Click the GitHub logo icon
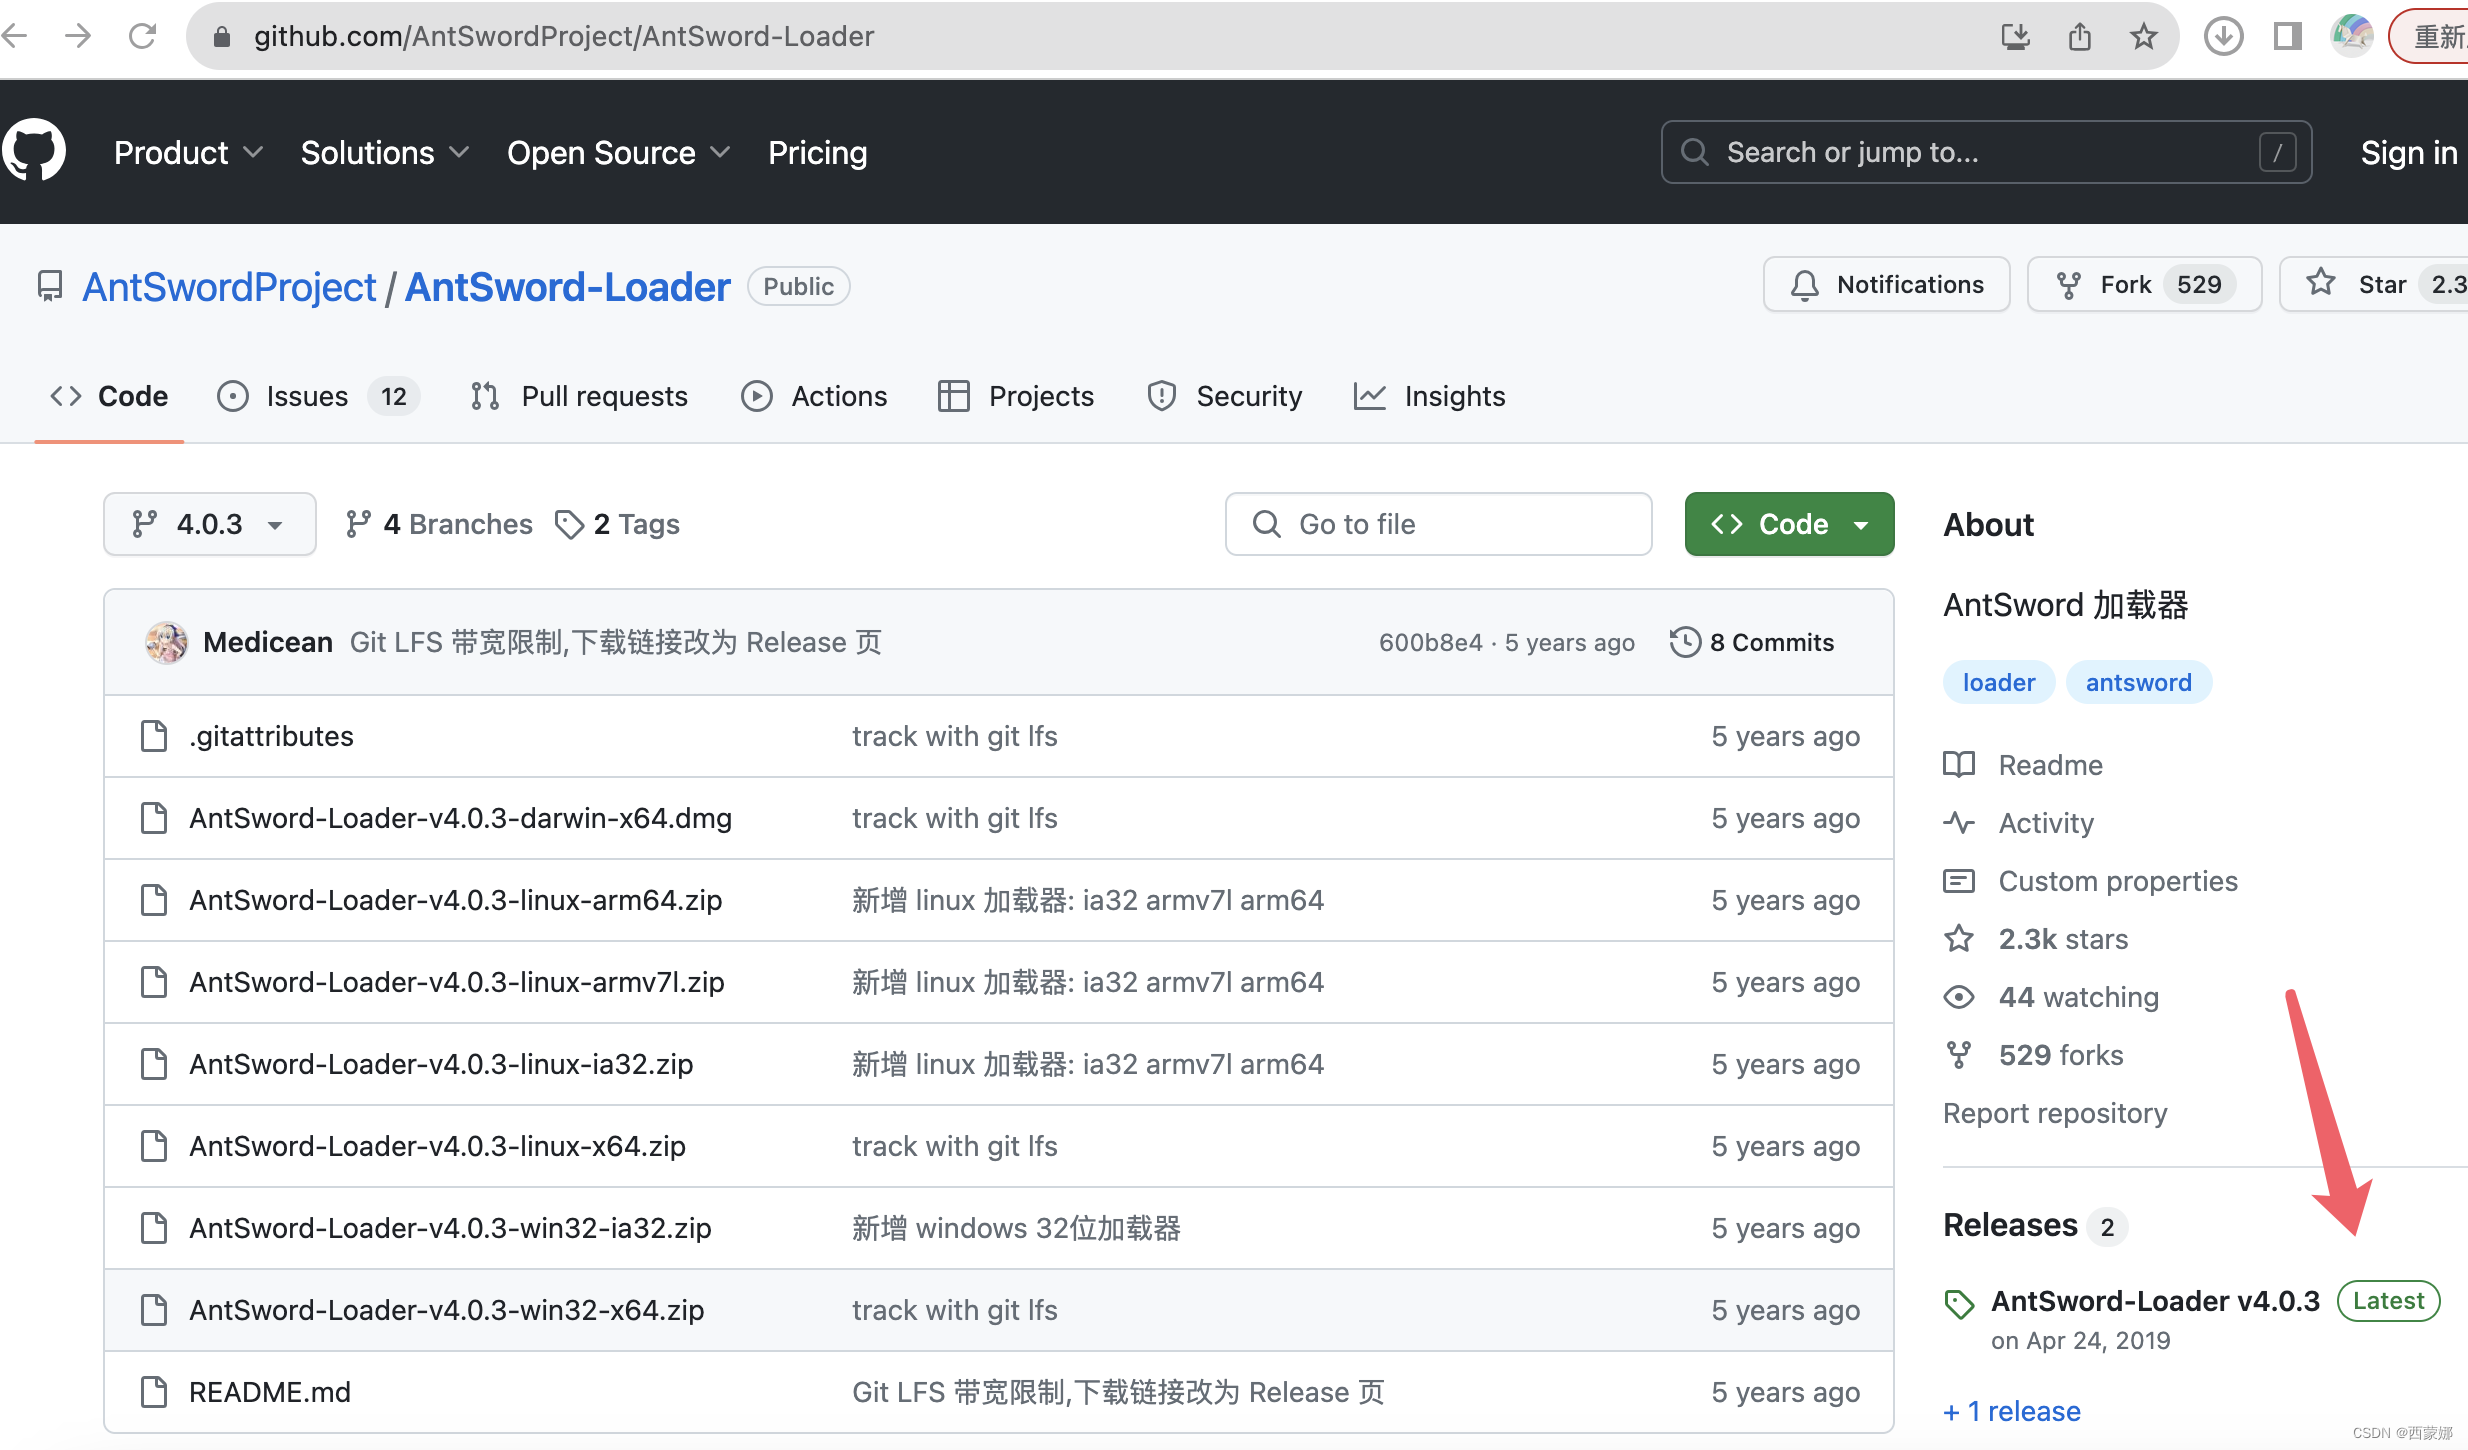The width and height of the screenshot is (2468, 1450). [34, 152]
